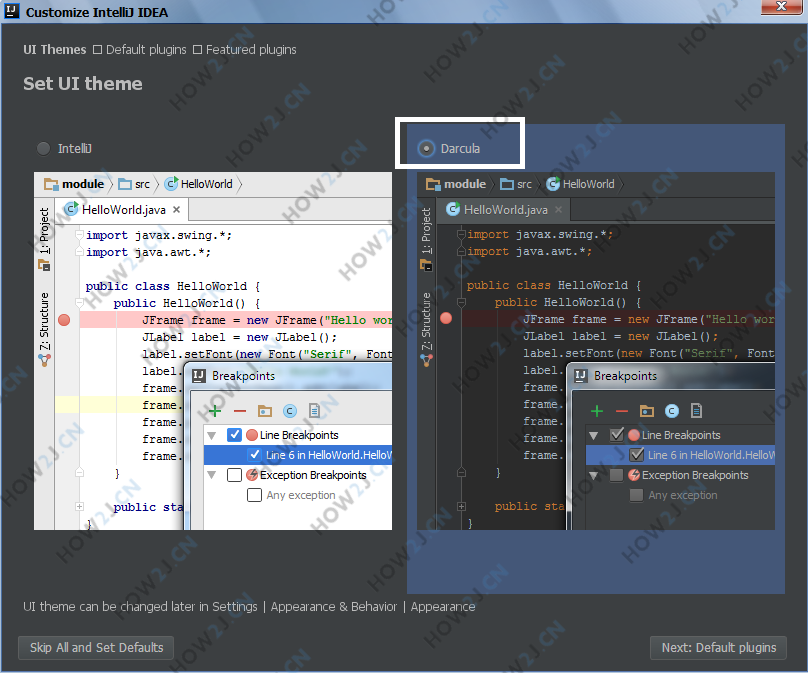Go to Default plugins step in breadcrumb
The width and height of the screenshot is (808, 673).
(146, 49)
